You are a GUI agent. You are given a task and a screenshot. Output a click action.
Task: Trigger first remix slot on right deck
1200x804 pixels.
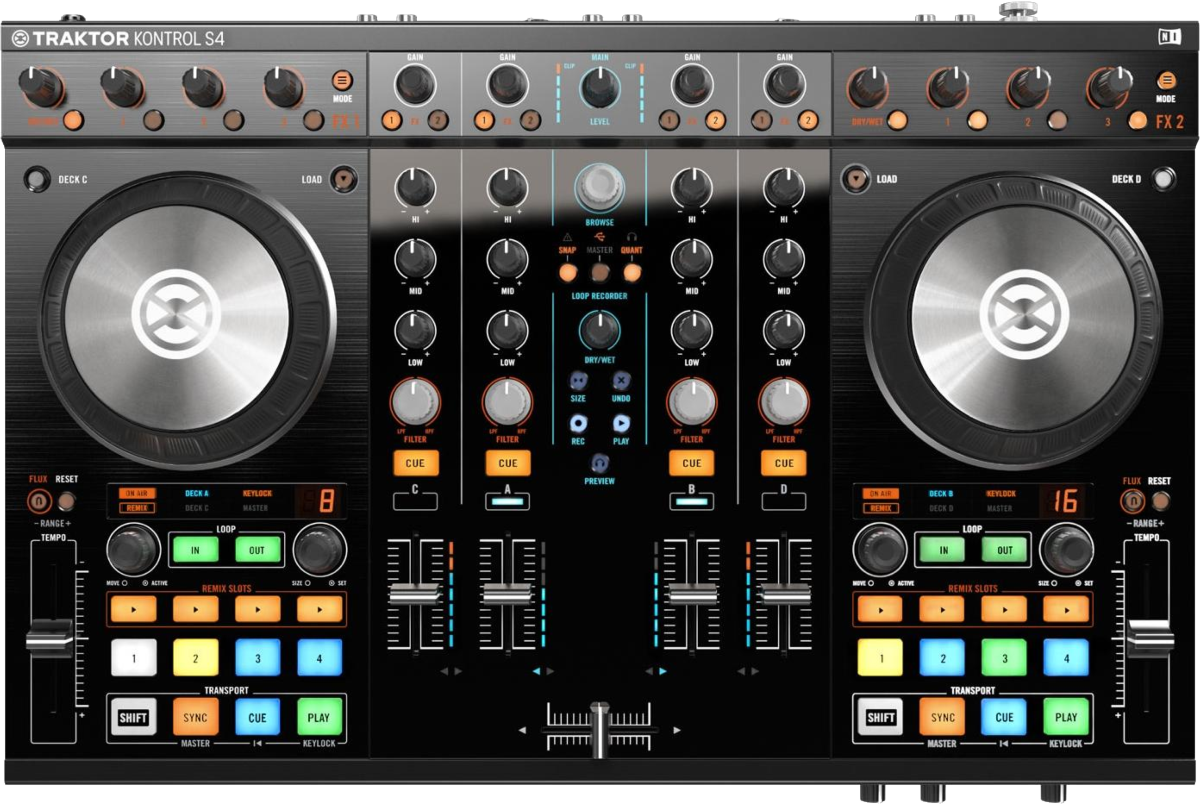(880, 608)
